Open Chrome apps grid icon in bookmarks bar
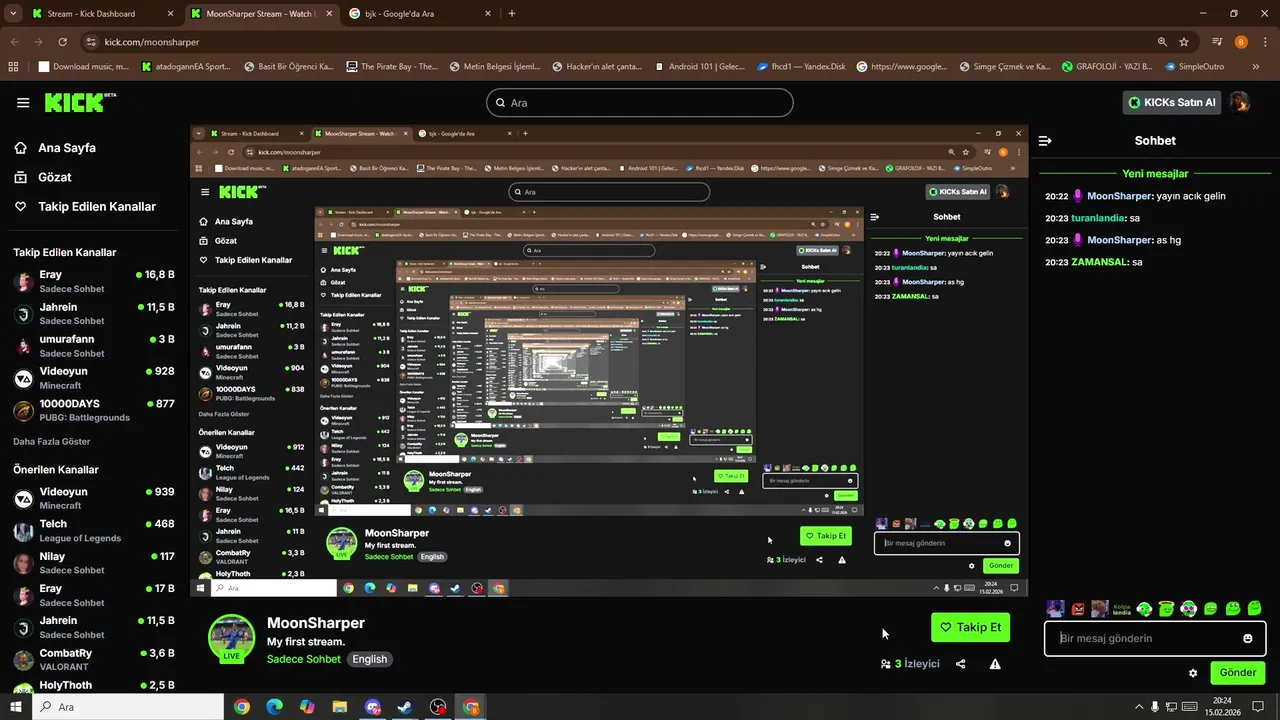This screenshot has width=1280, height=720. [13, 67]
